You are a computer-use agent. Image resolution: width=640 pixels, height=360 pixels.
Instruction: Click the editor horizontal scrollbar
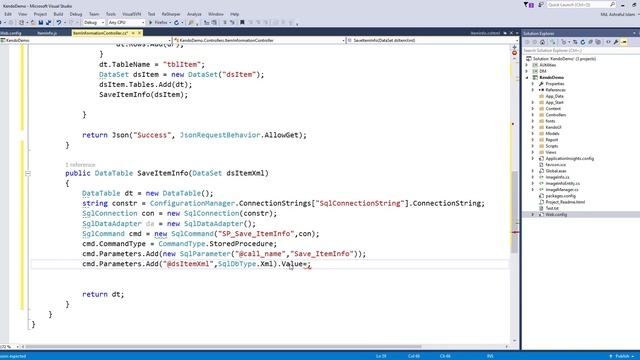tap(224, 347)
